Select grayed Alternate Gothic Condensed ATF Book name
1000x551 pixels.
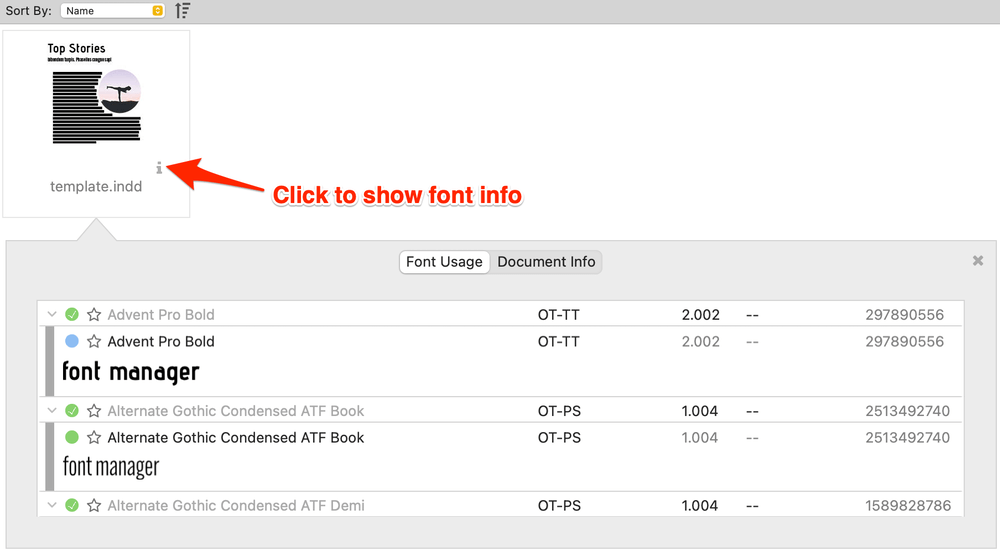236,411
